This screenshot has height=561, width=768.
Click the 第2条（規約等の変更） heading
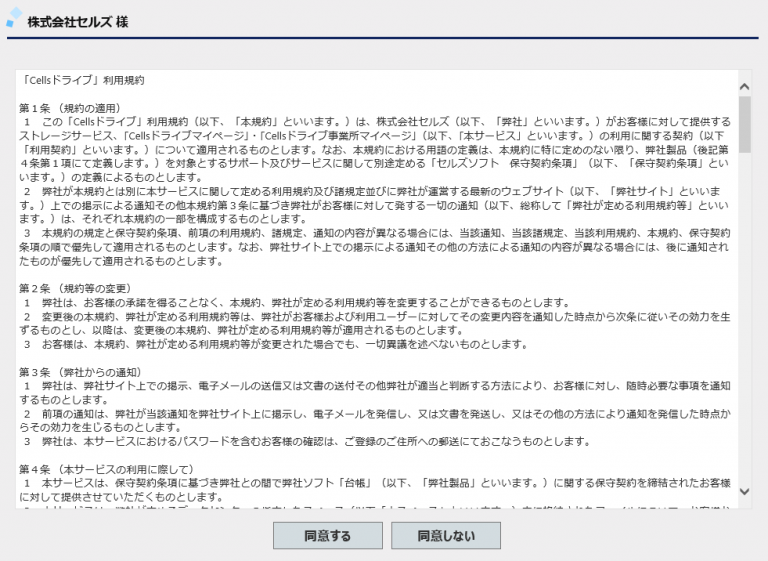pos(75,289)
